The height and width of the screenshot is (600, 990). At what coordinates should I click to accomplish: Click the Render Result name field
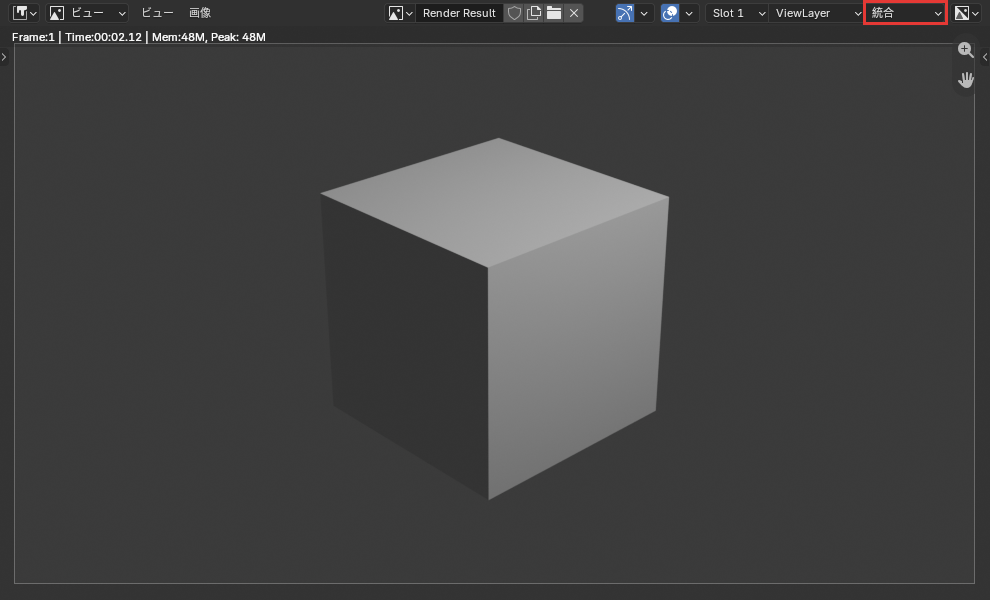pyautogui.click(x=459, y=13)
